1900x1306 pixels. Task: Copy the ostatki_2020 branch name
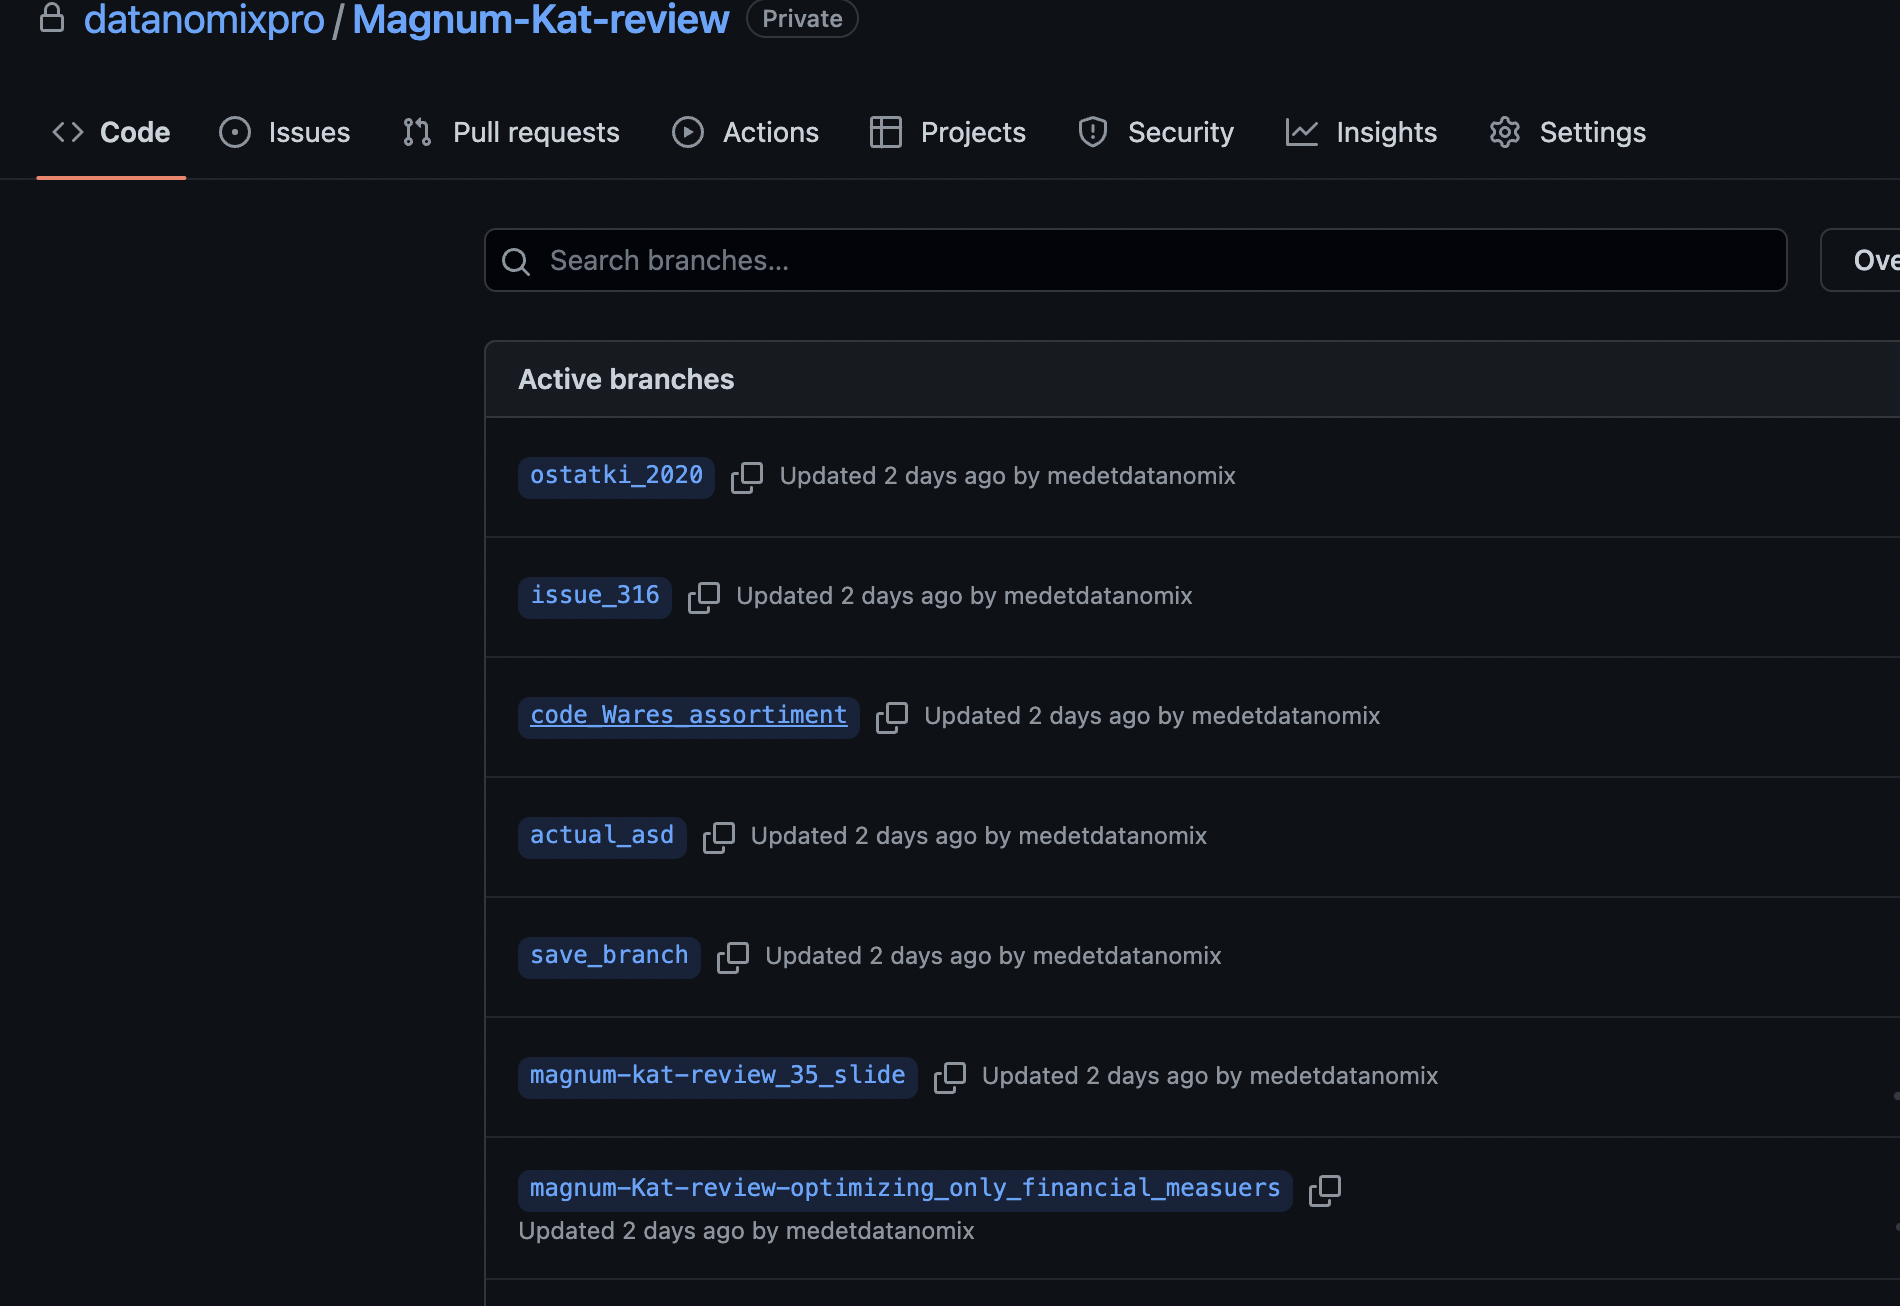click(747, 477)
